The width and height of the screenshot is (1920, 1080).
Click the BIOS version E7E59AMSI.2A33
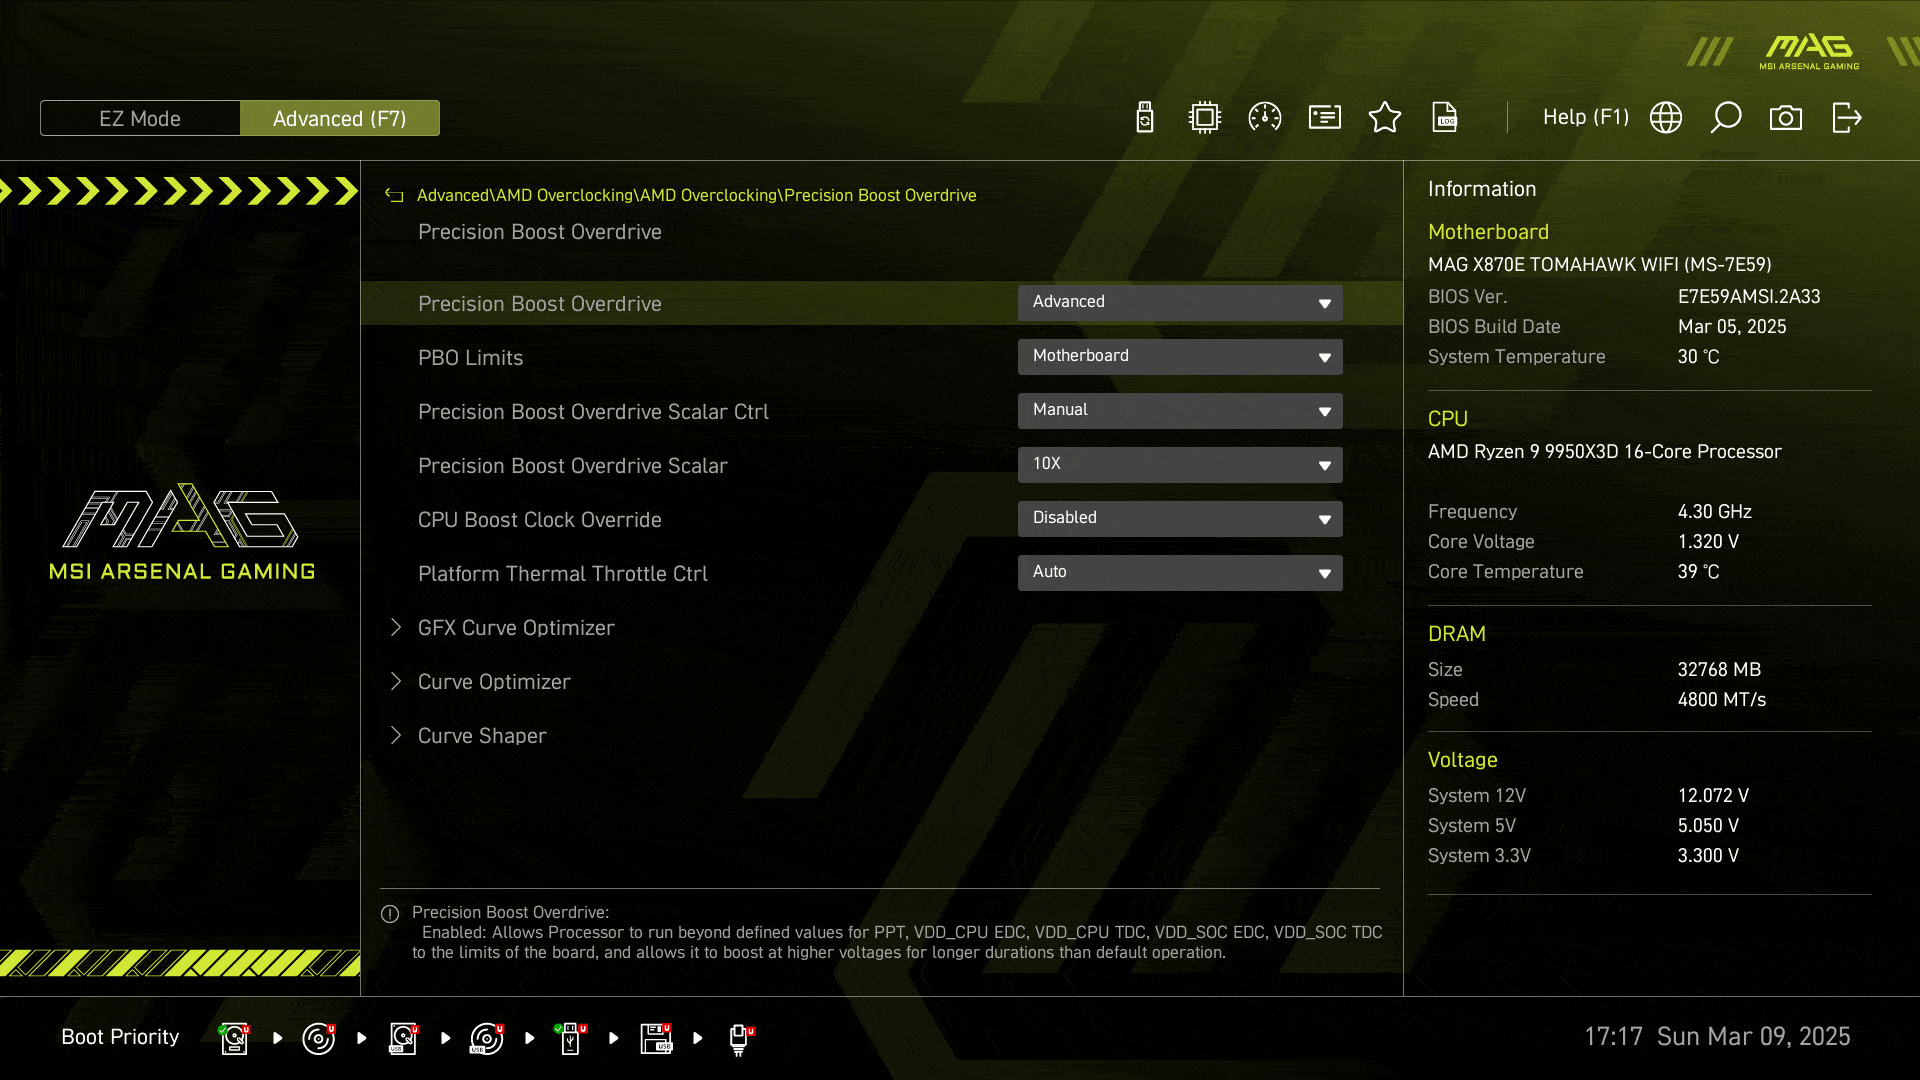[1749, 297]
